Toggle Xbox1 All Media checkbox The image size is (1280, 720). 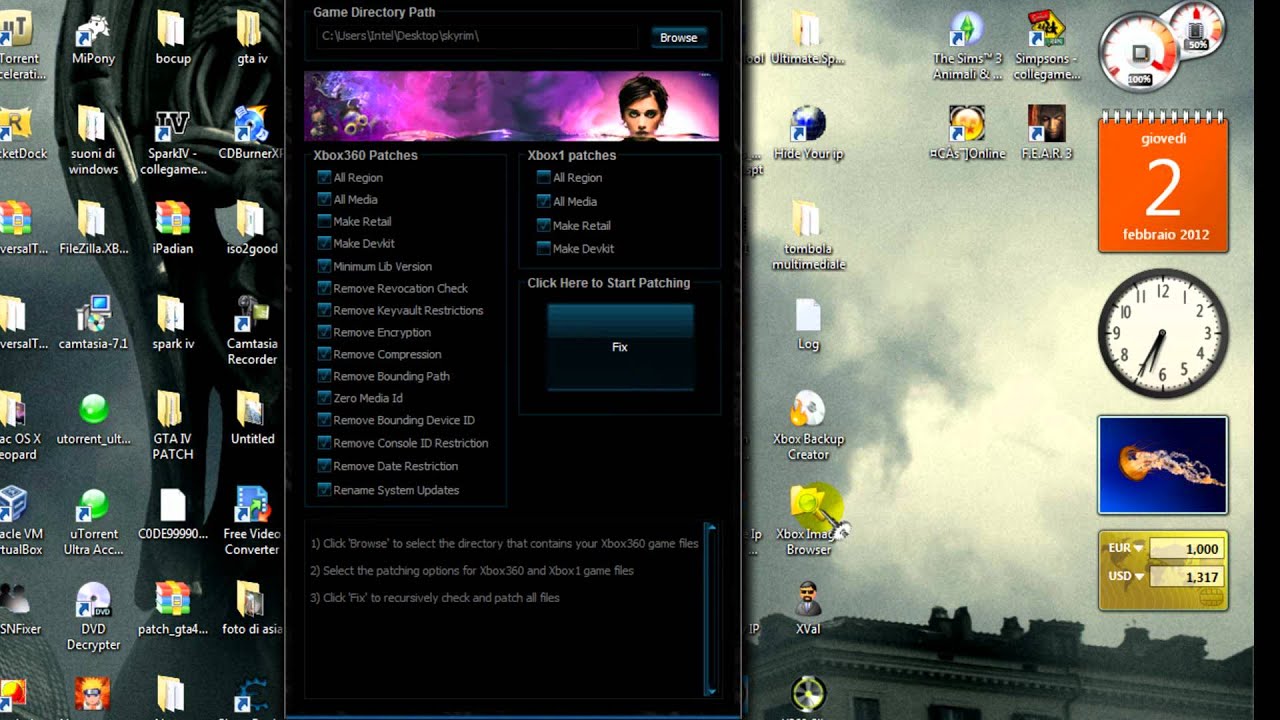(544, 201)
